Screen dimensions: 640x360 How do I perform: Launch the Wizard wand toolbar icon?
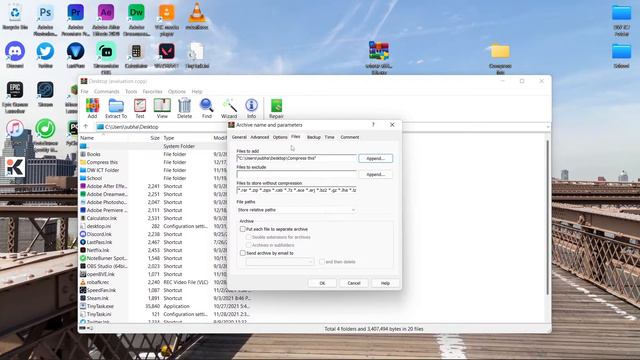(229, 108)
